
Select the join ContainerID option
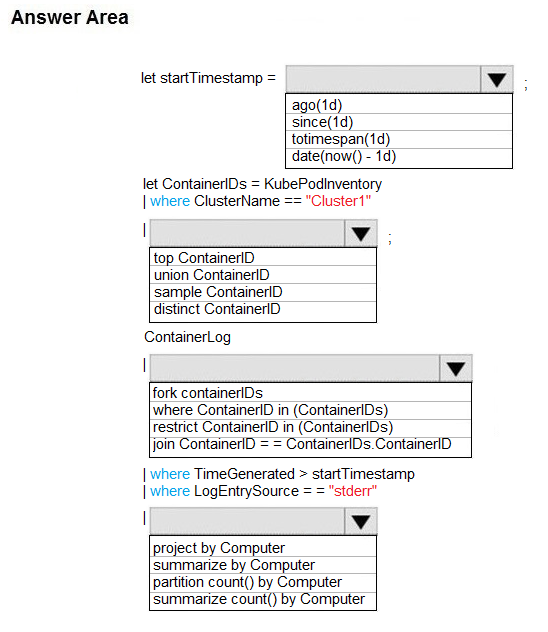[x=310, y=446]
